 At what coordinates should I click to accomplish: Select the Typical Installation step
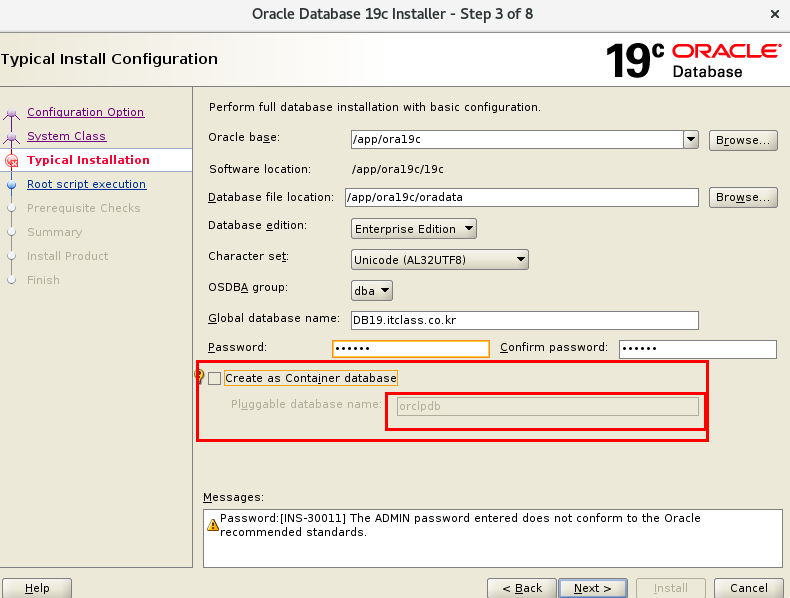[x=88, y=160]
